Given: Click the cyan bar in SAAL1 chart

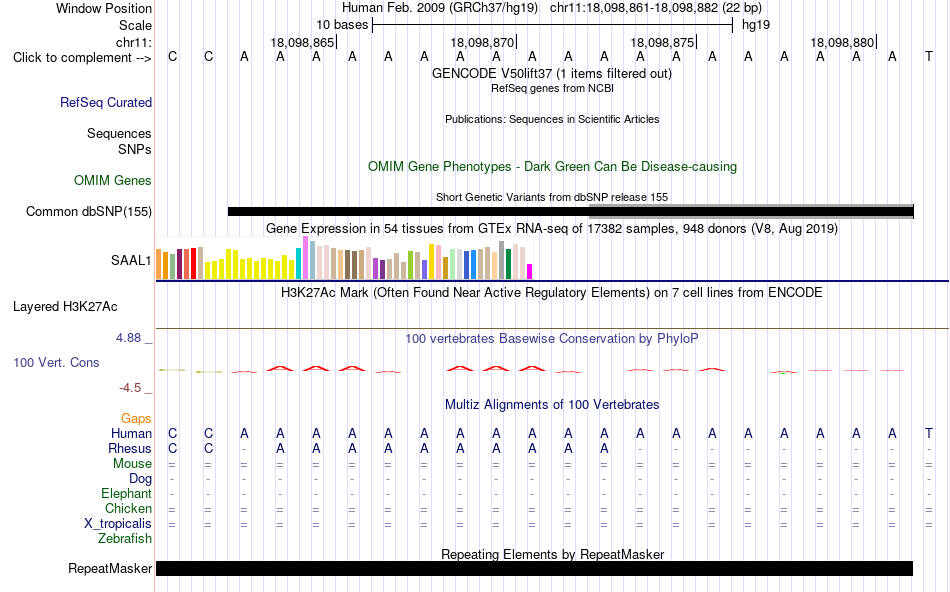Looking at the screenshot, I should [298, 264].
